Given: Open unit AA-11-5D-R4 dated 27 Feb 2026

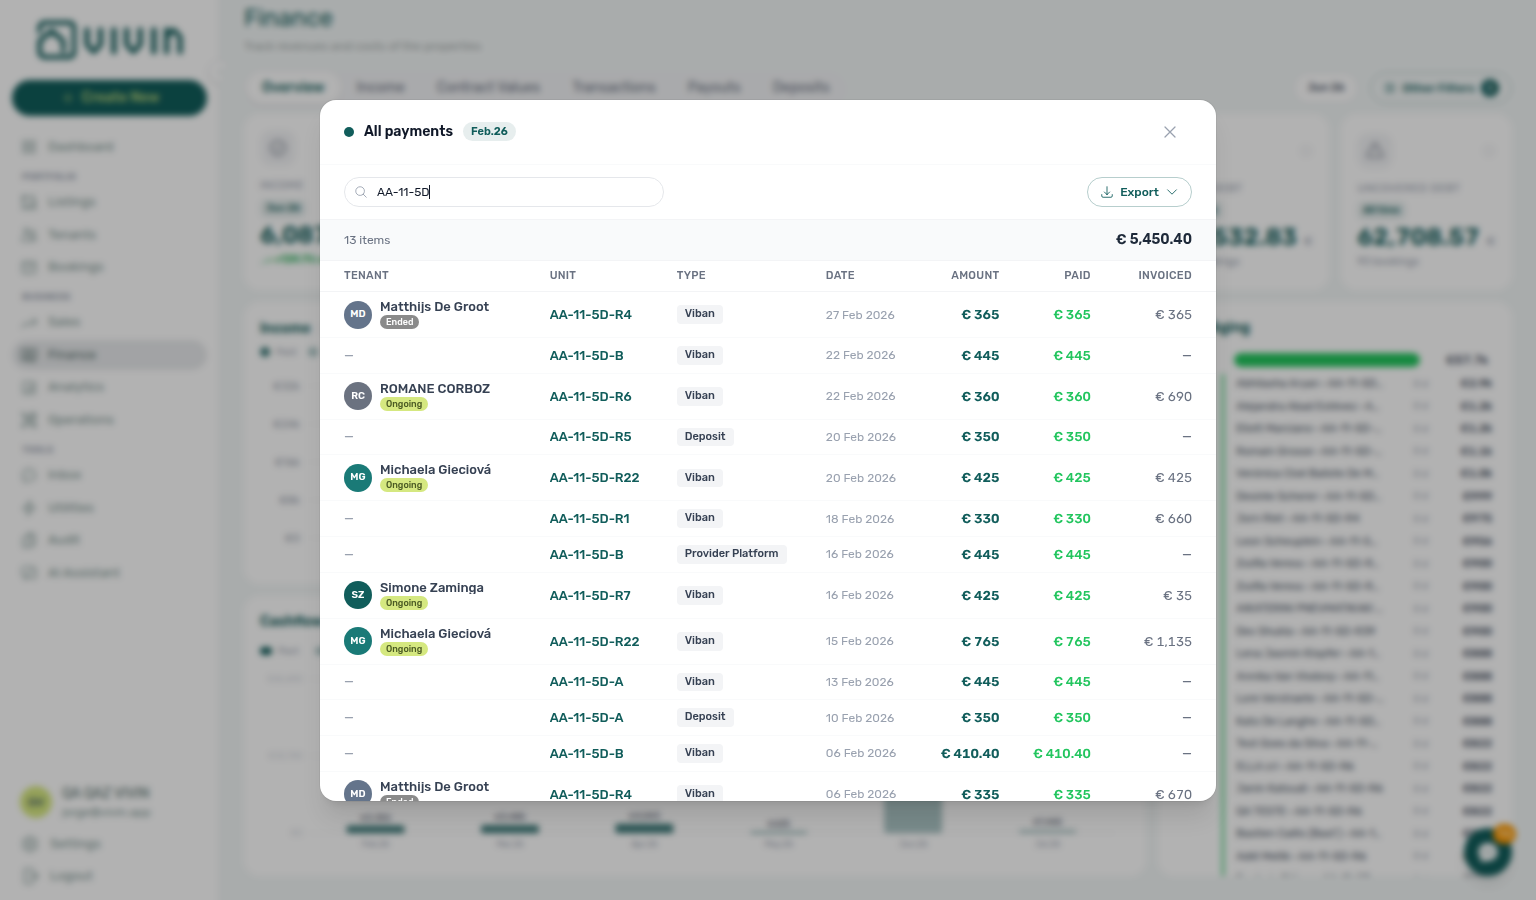Looking at the screenshot, I should coord(590,315).
